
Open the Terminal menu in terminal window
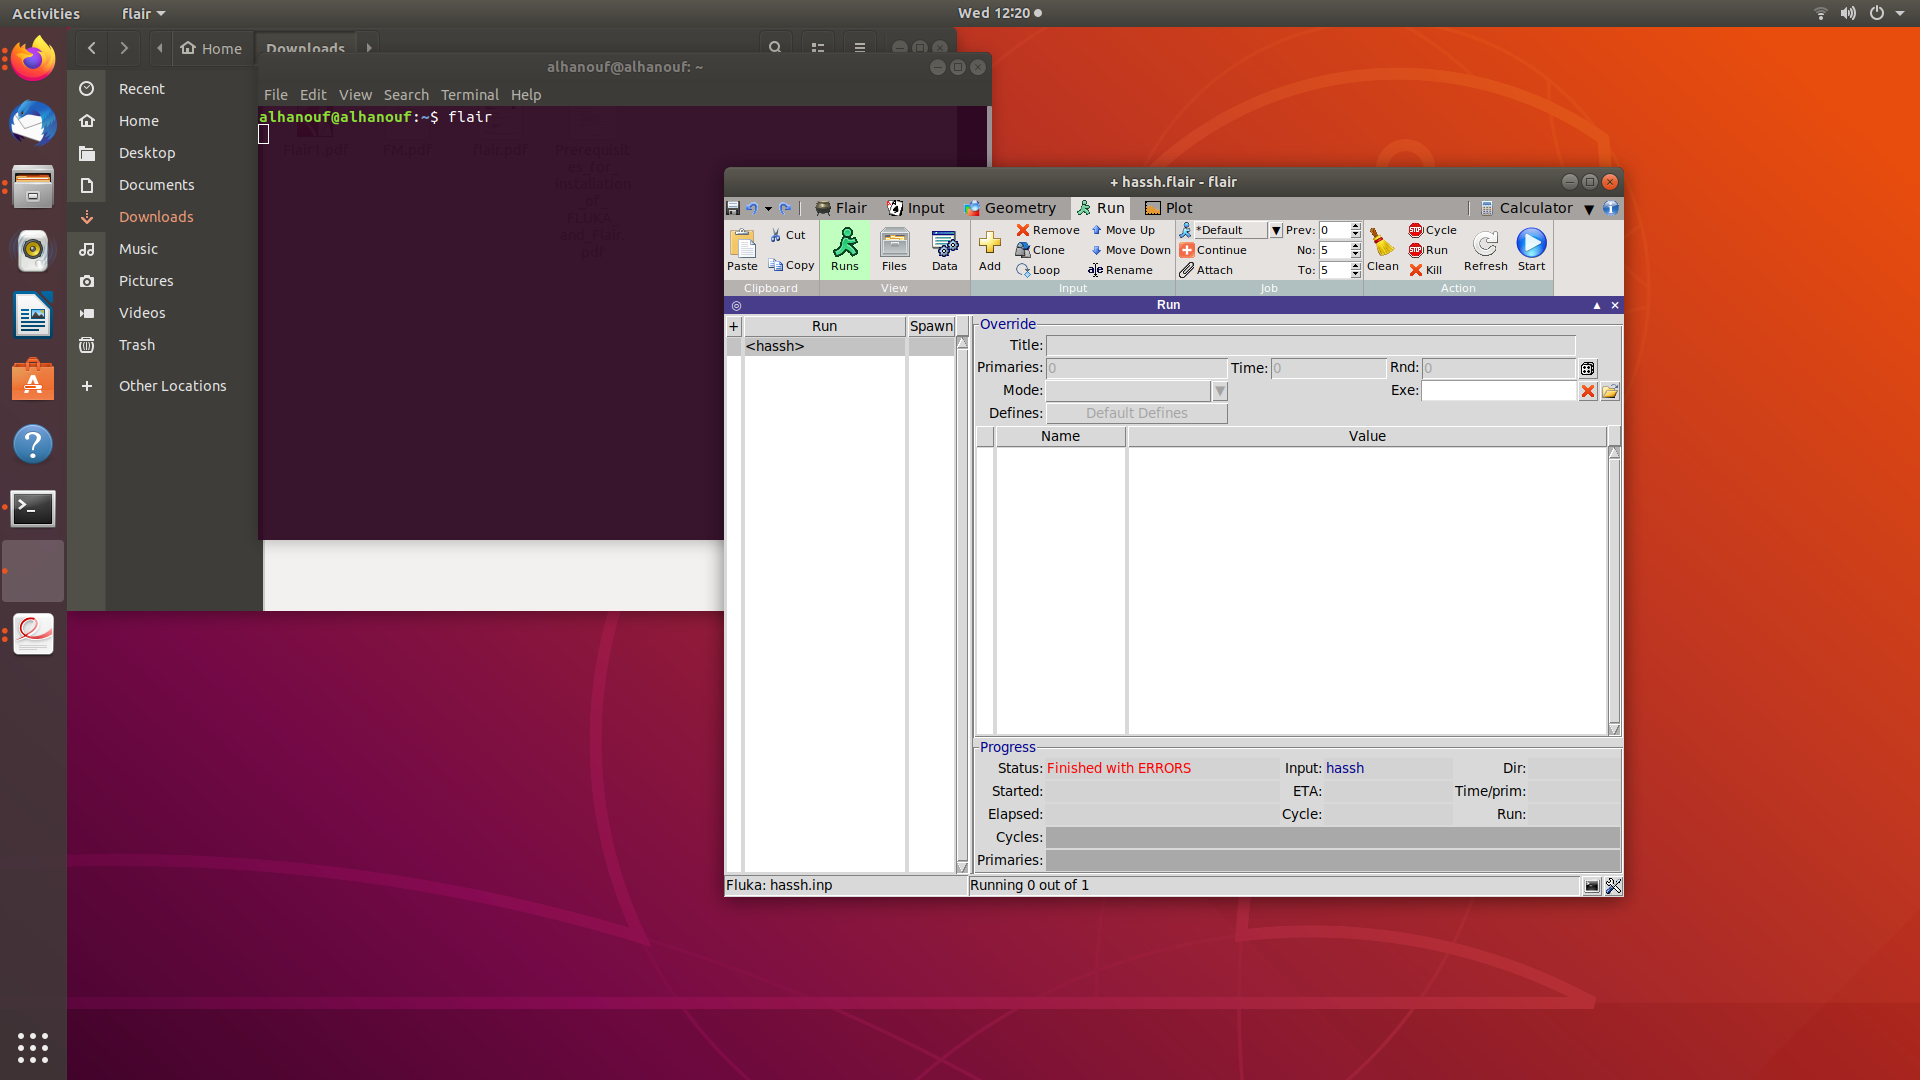tap(469, 95)
